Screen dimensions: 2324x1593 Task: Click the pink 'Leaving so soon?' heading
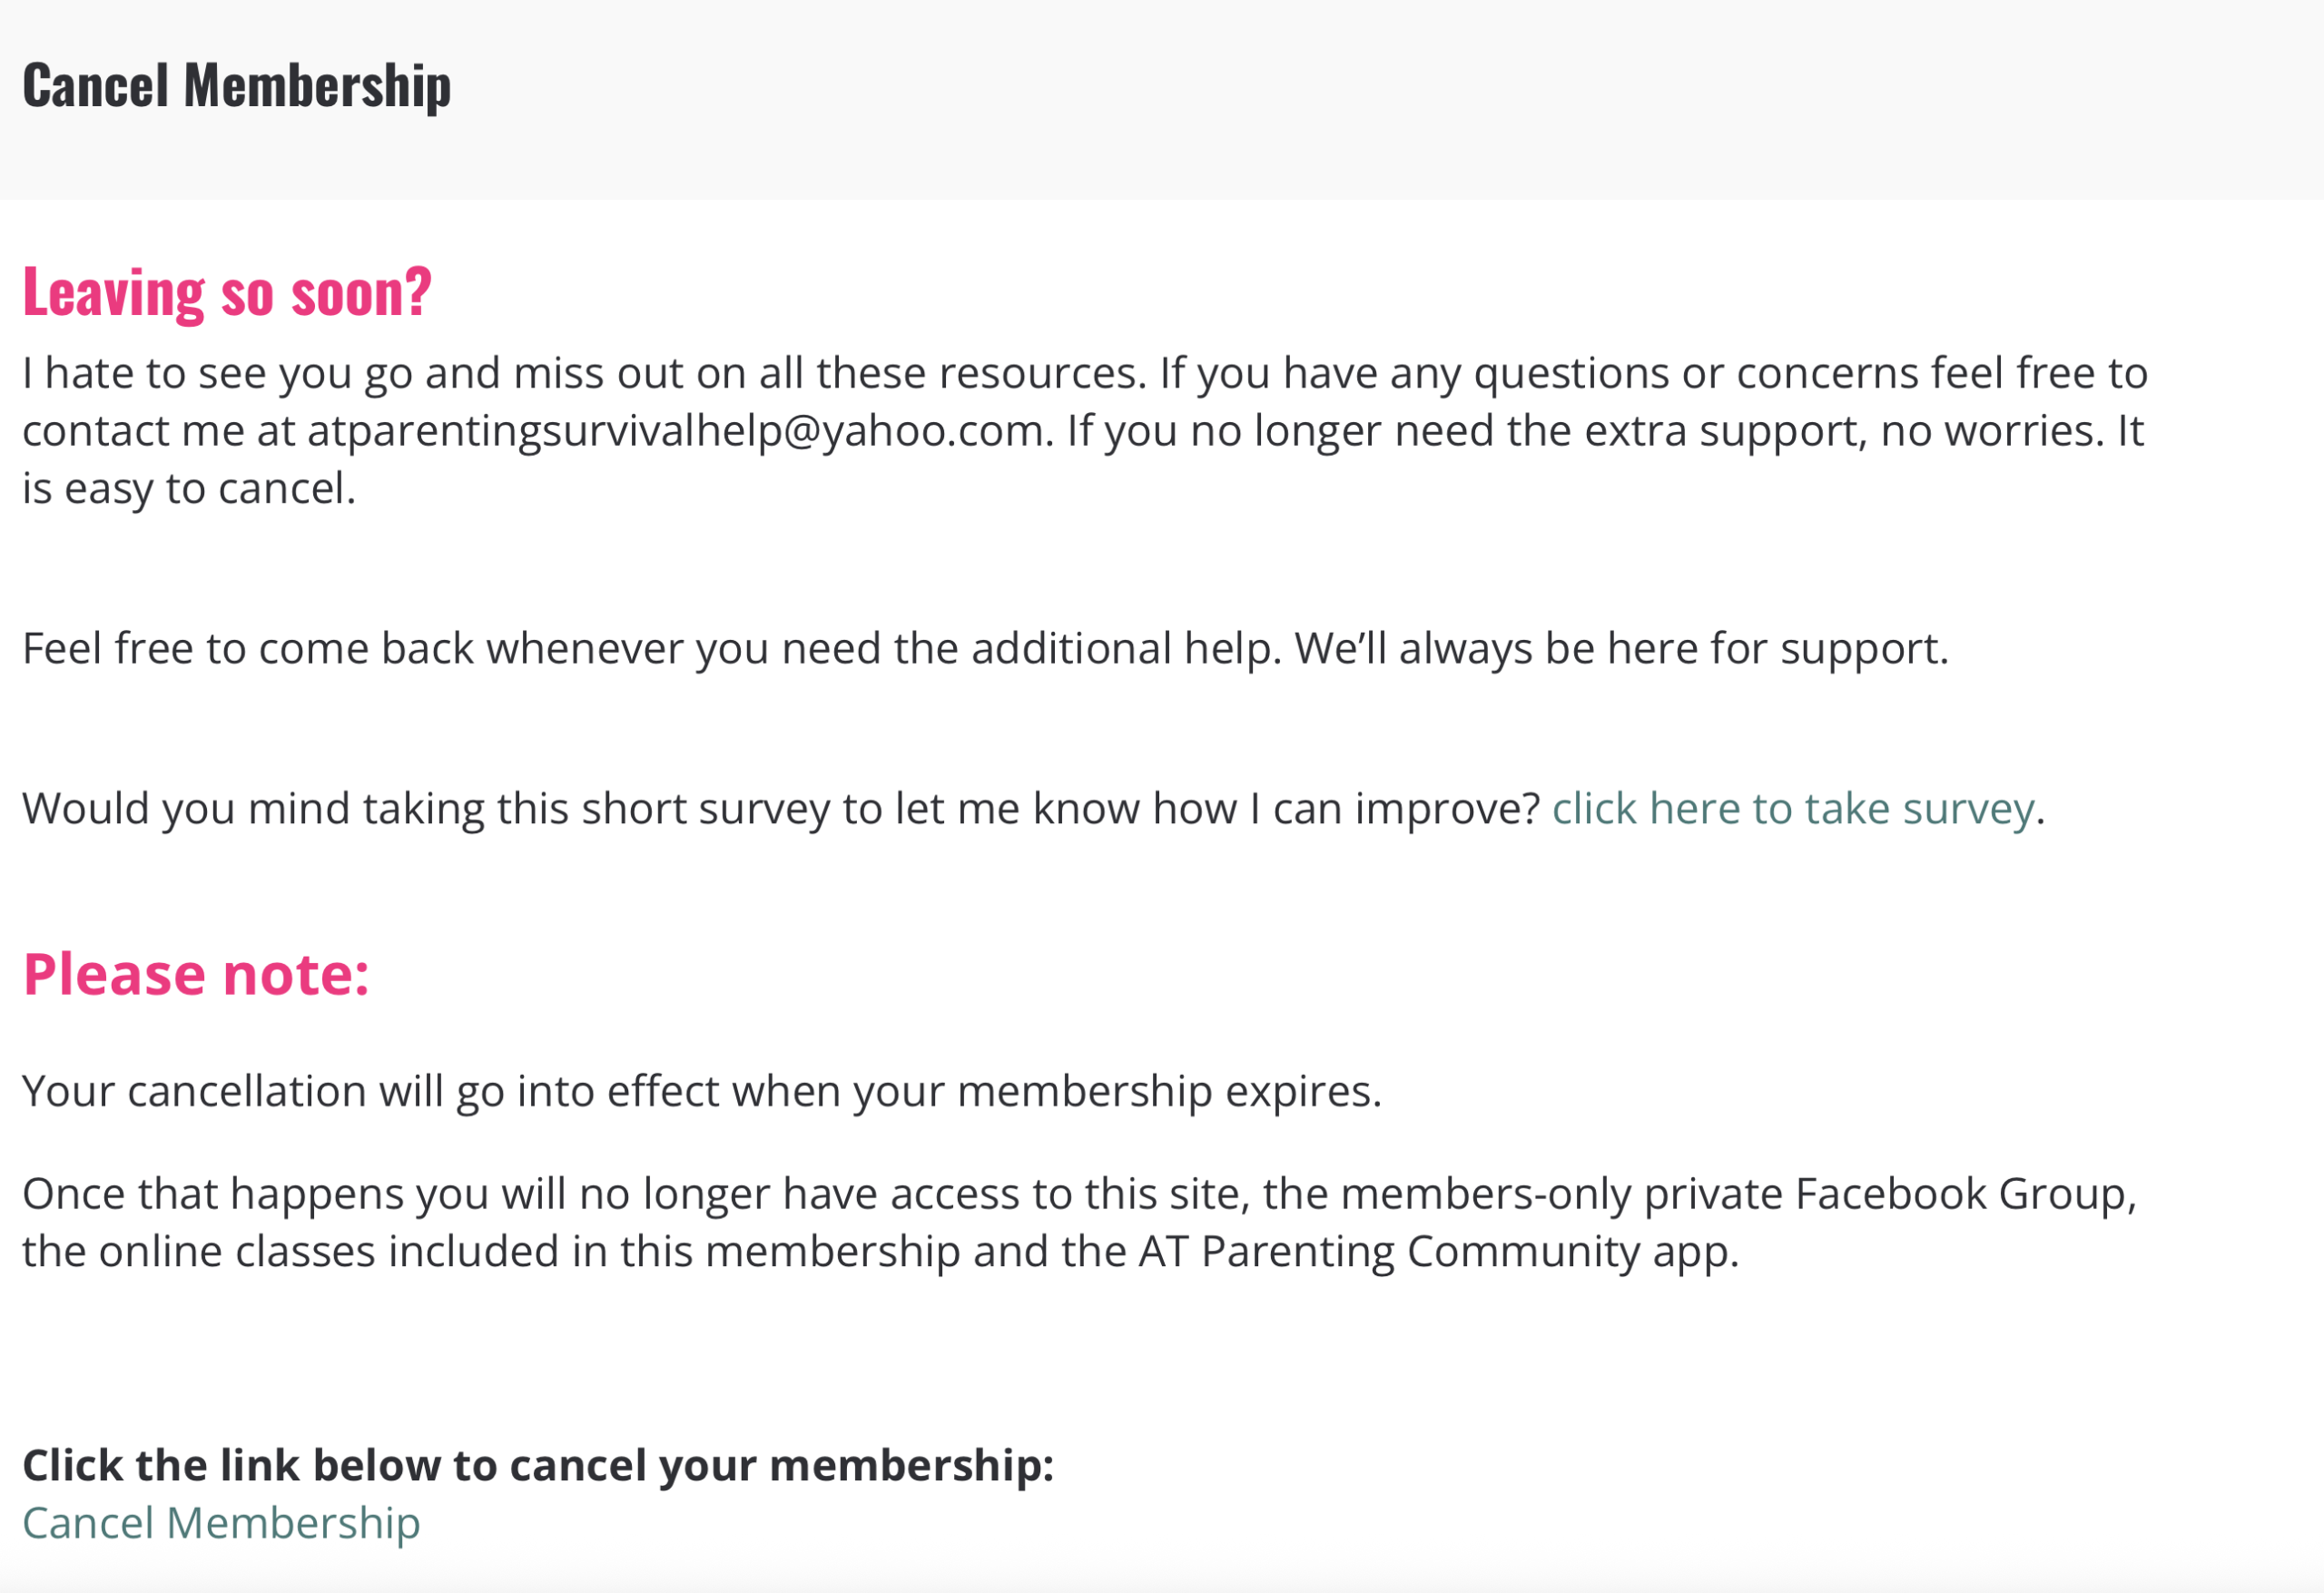(x=227, y=292)
